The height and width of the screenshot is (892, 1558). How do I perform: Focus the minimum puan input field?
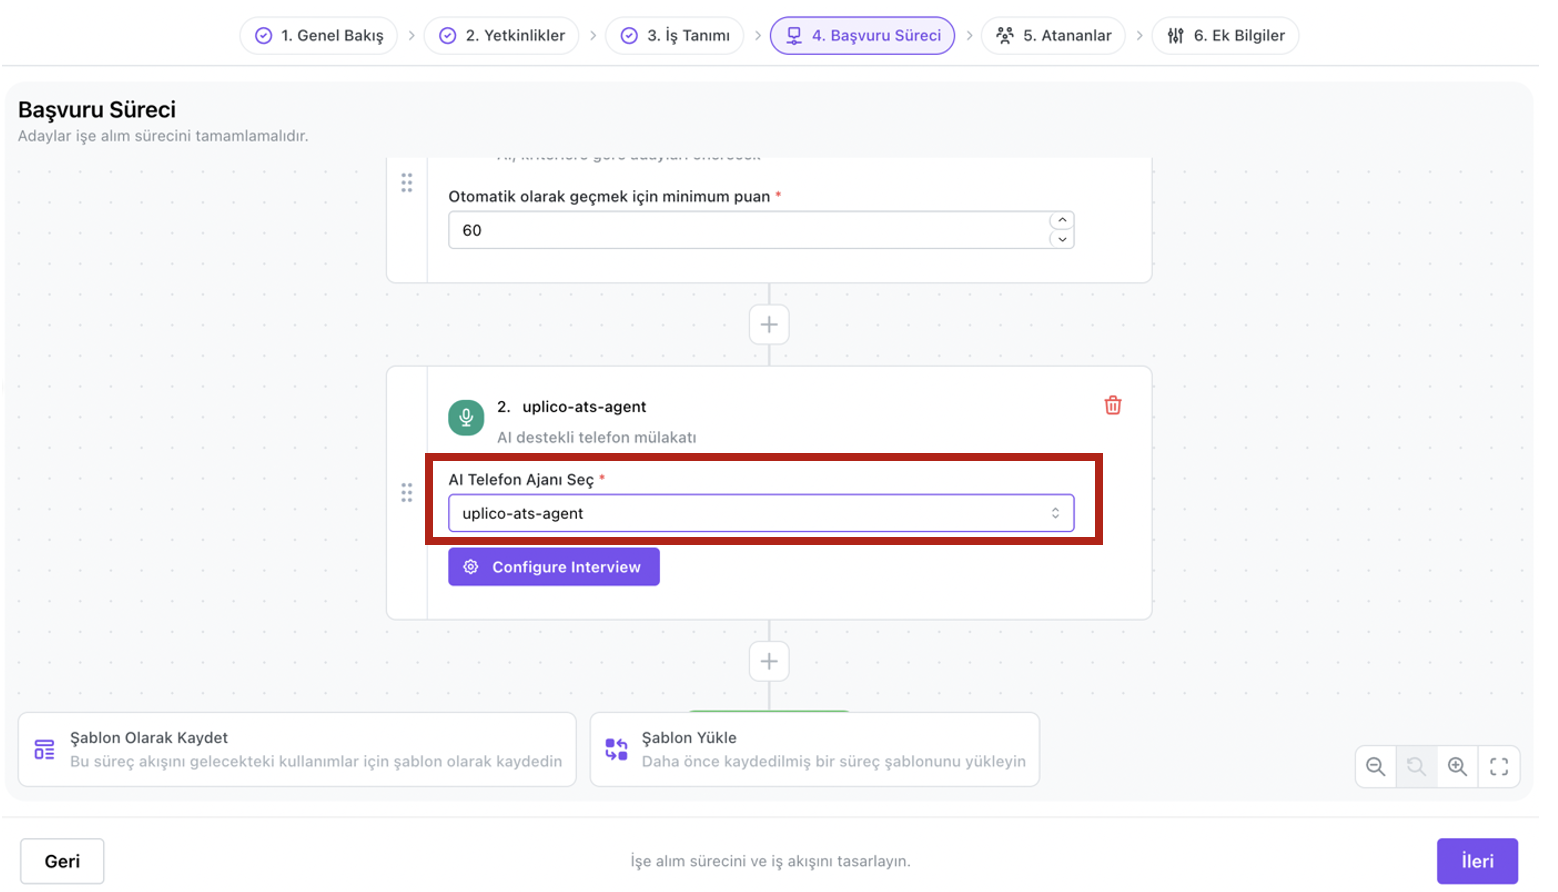tap(745, 231)
